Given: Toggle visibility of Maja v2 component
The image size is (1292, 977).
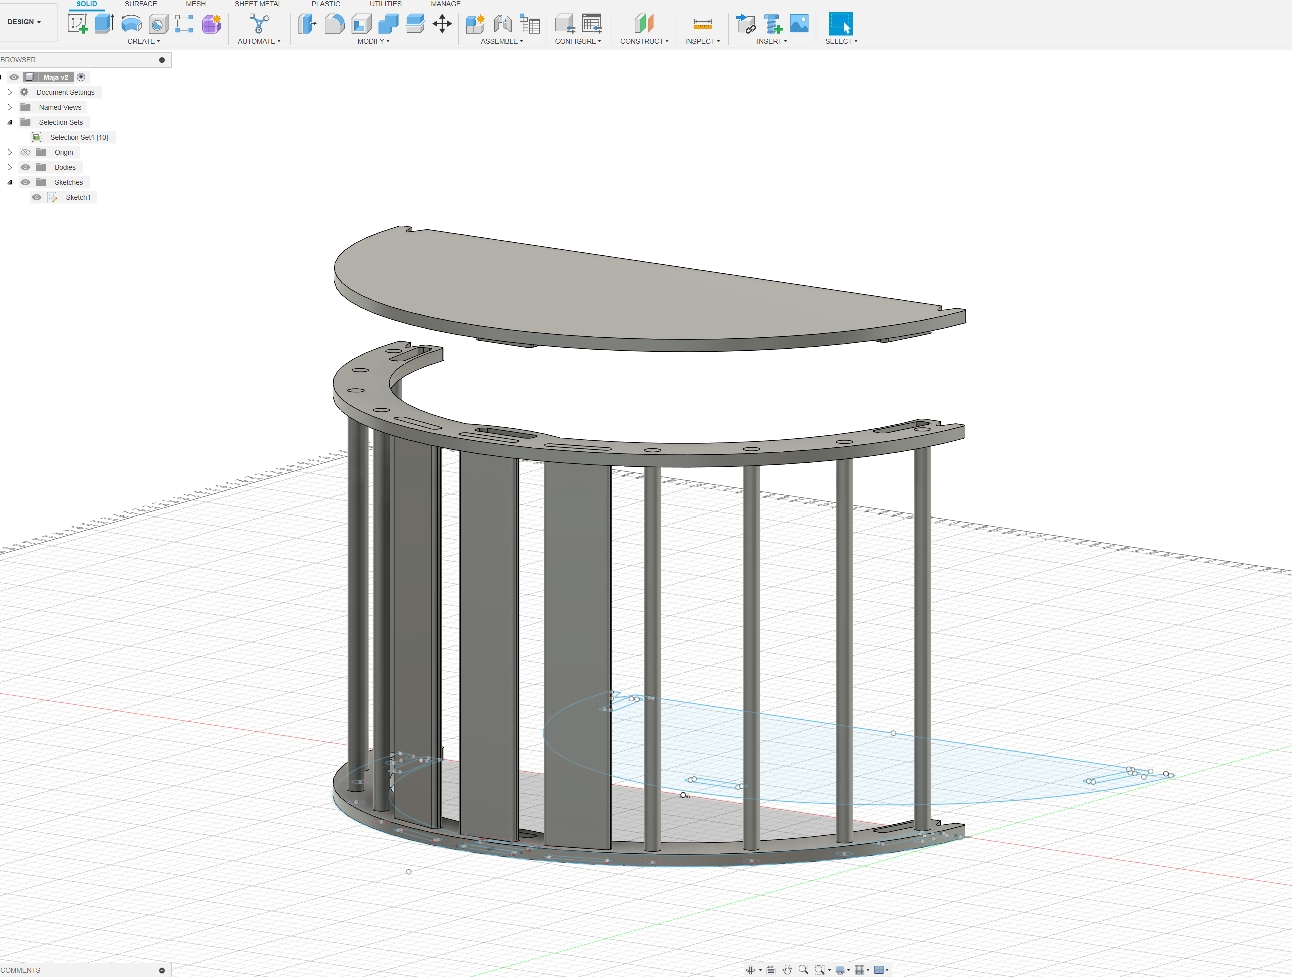Looking at the screenshot, I should (14, 77).
